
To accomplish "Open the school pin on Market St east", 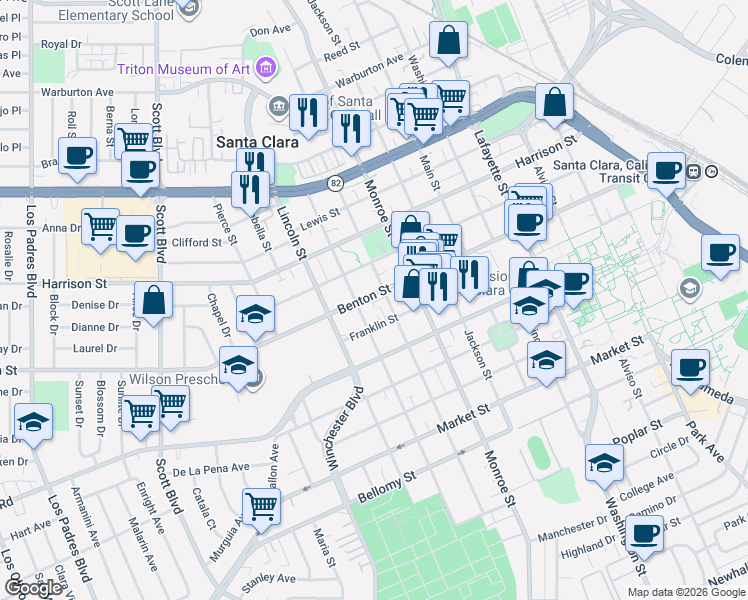I will pos(546,362).
